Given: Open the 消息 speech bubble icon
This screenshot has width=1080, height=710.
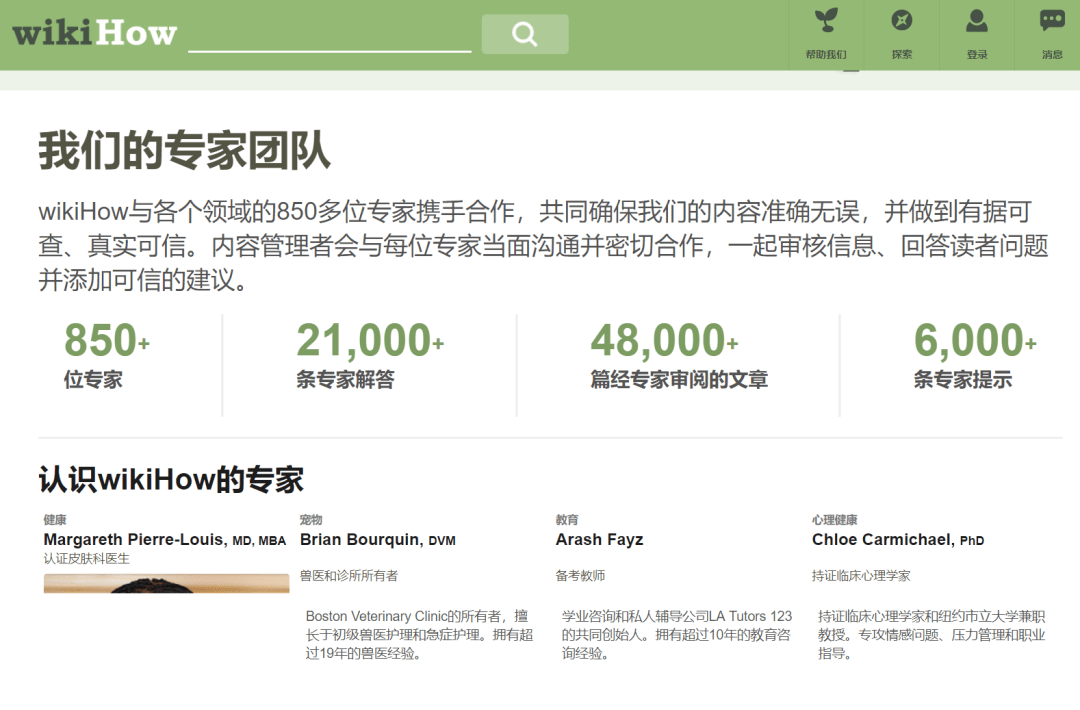Looking at the screenshot, I should (x=1051, y=21).
